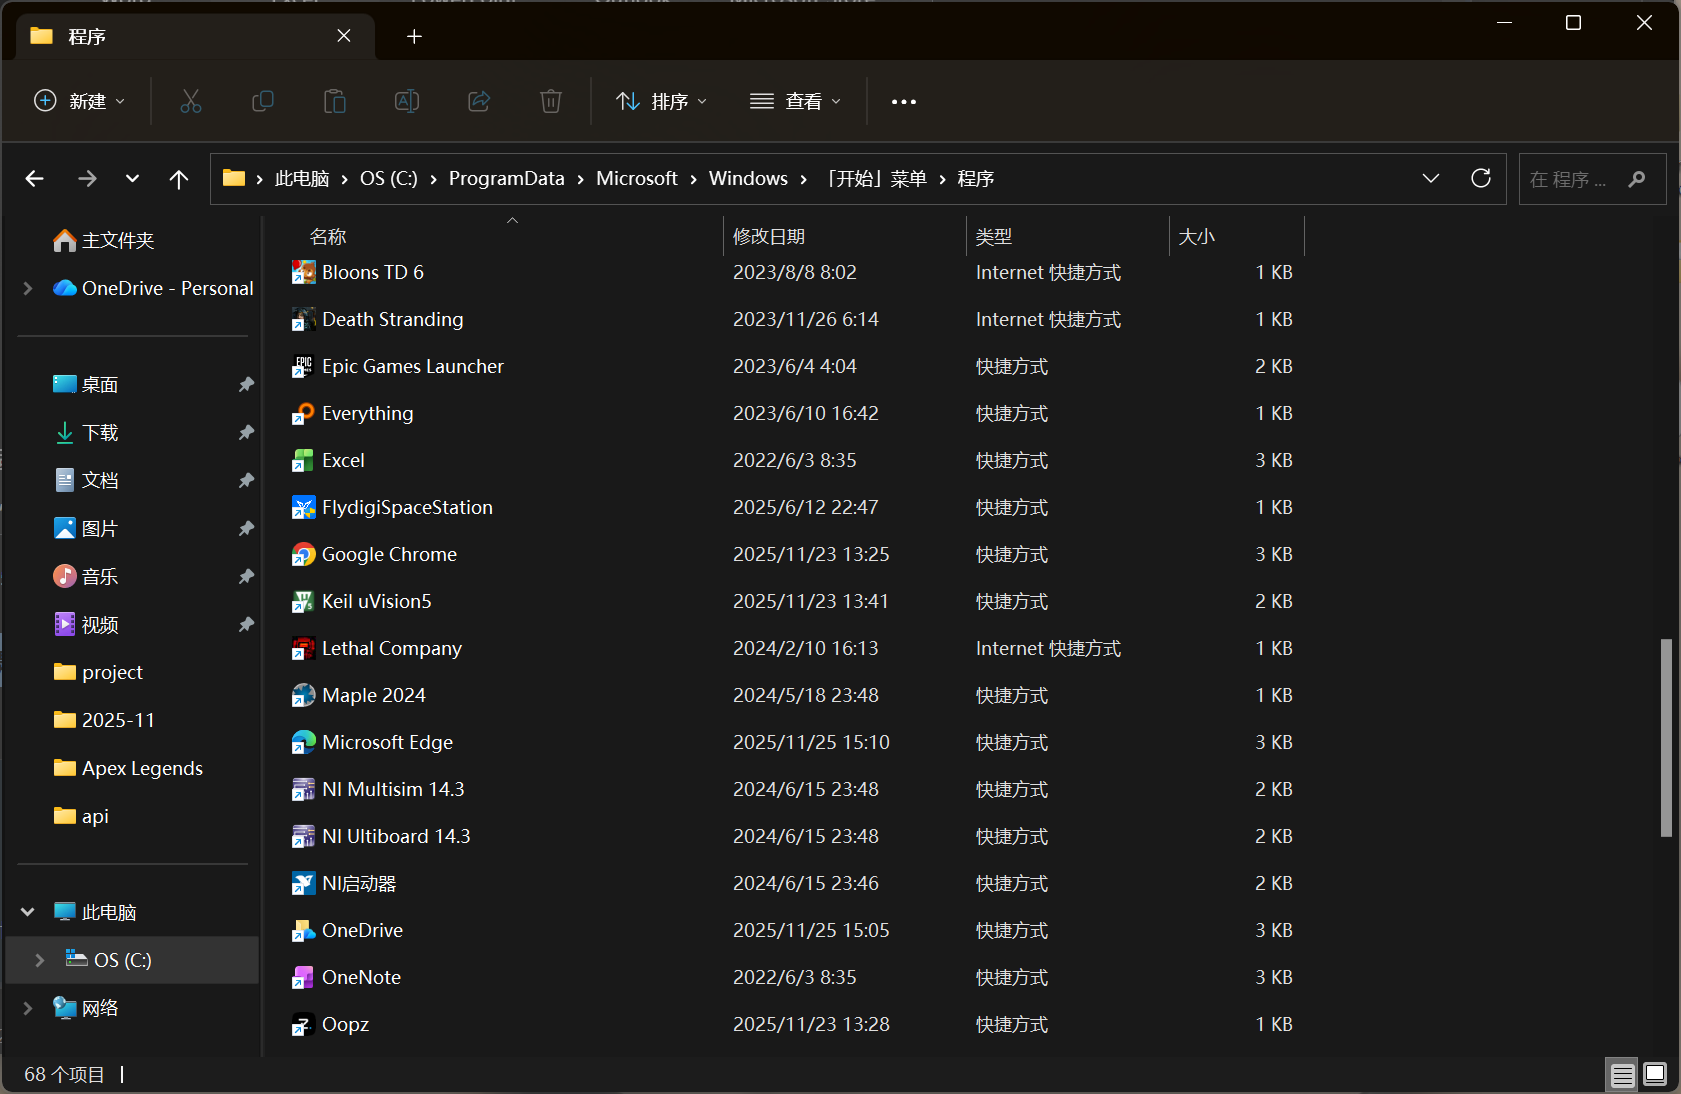1681x1094 pixels.
Task: Unpin 视频 from quick access
Action: (x=246, y=624)
